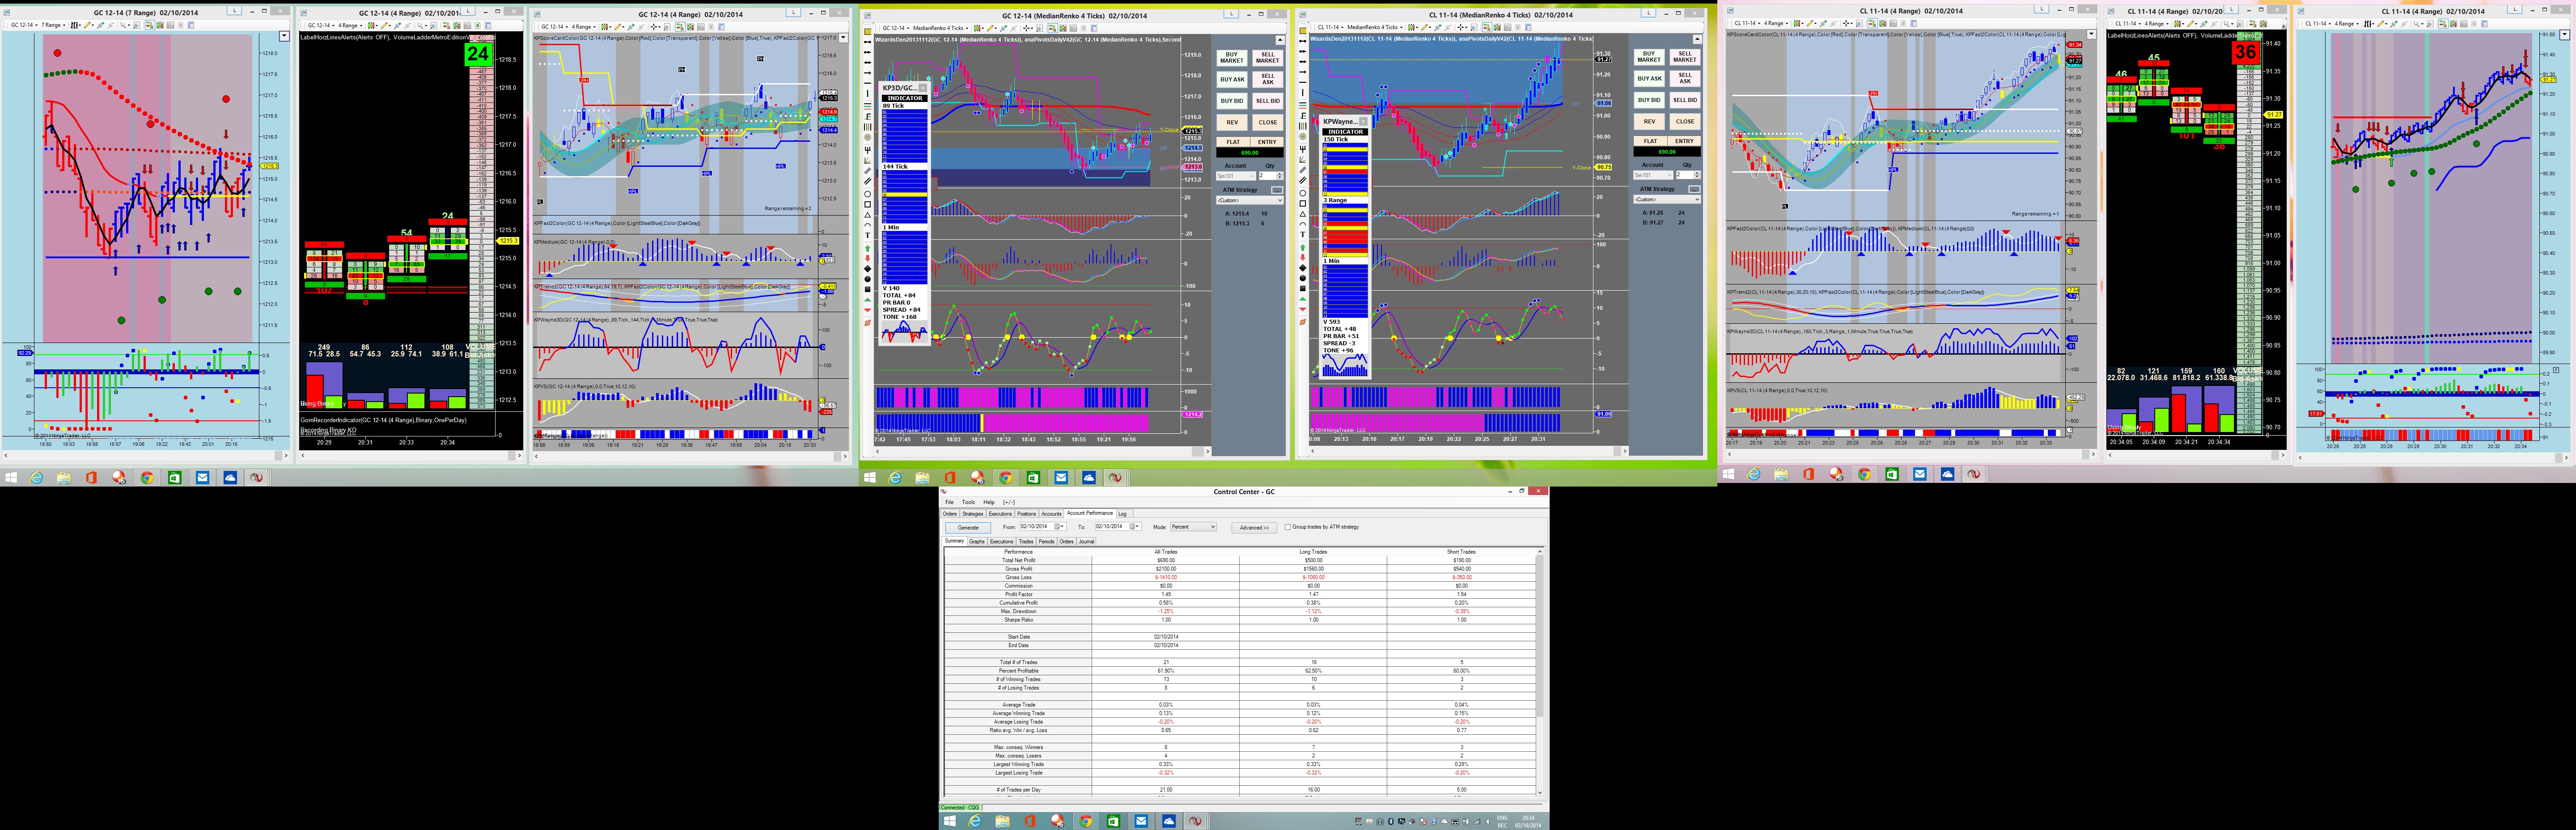Open the Tools menu in Control Center
The width and height of the screenshot is (2576, 830).
(x=969, y=502)
